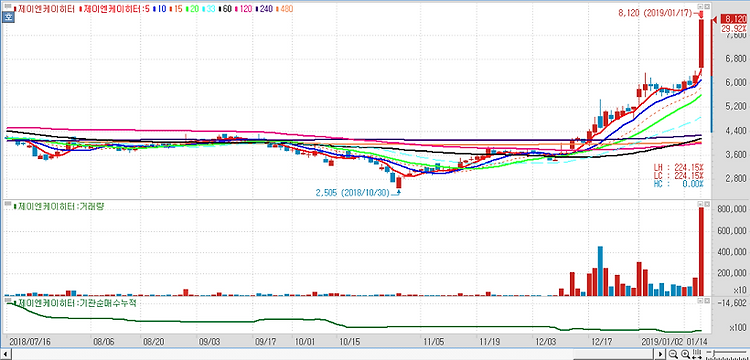Click the zoom out magnifier icon
The width and height of the screenshot is (750, 360).
tap(673, 354)
